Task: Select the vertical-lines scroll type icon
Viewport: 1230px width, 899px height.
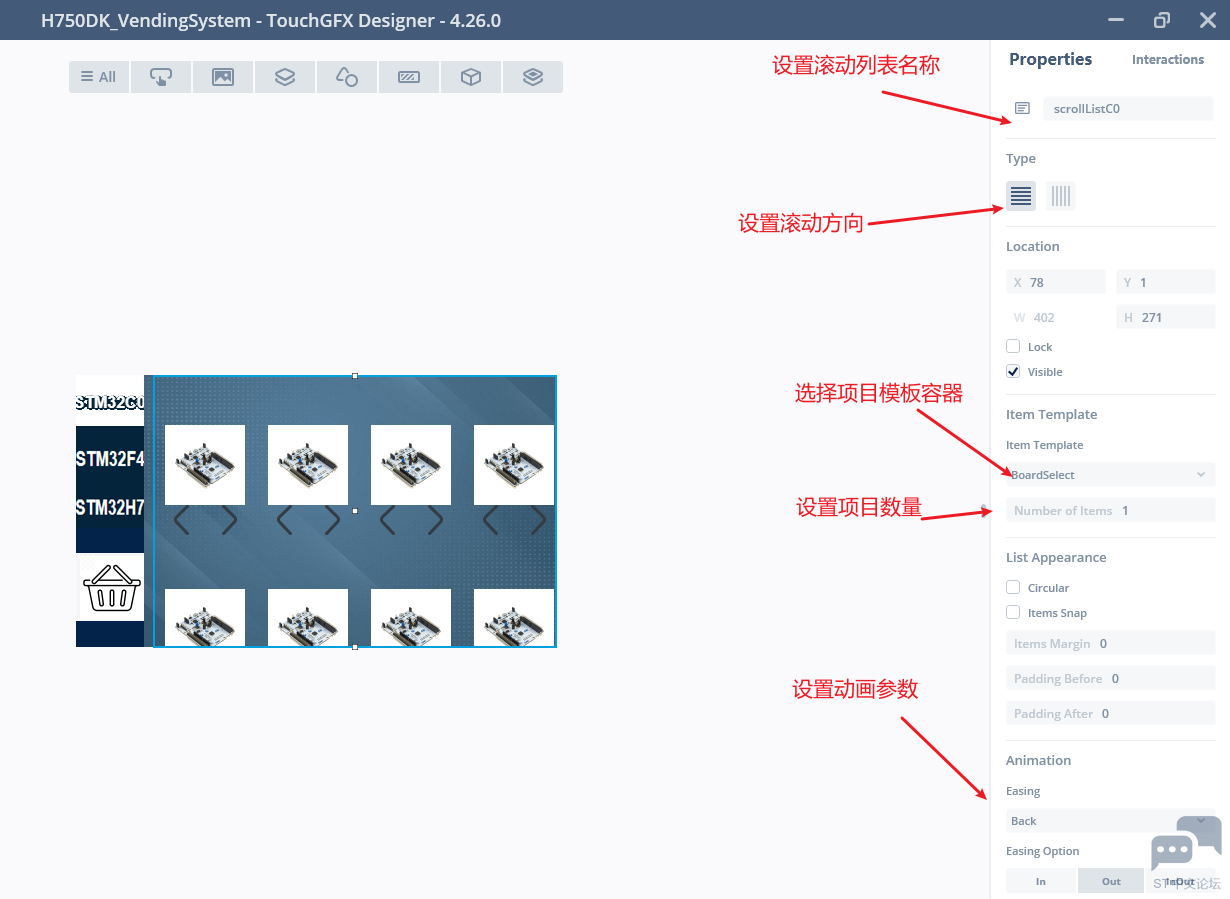Action: (1061, 196)
